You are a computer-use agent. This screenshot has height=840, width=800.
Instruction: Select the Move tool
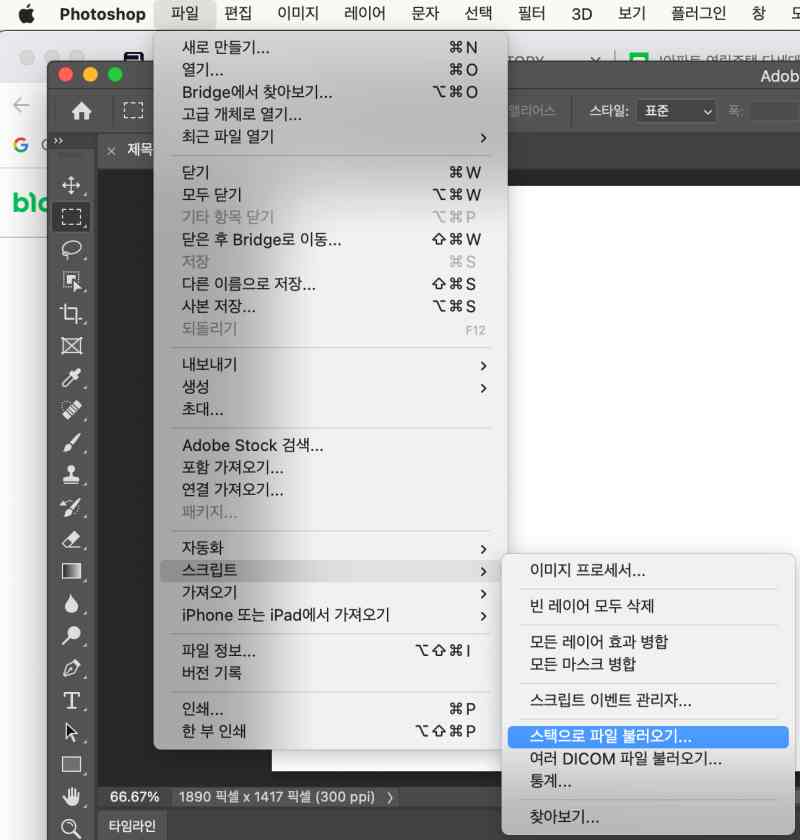71,185
